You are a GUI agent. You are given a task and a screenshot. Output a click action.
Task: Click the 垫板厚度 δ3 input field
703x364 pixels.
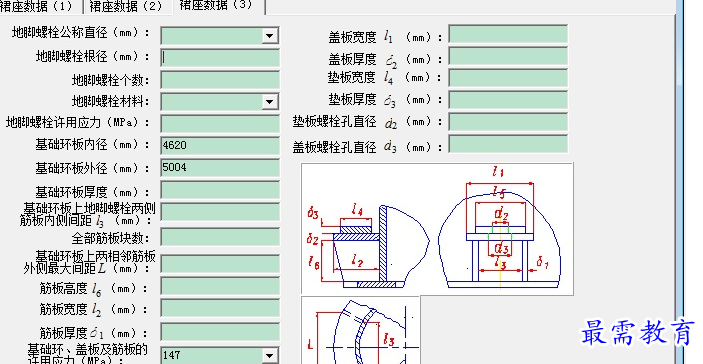(508, 100)
